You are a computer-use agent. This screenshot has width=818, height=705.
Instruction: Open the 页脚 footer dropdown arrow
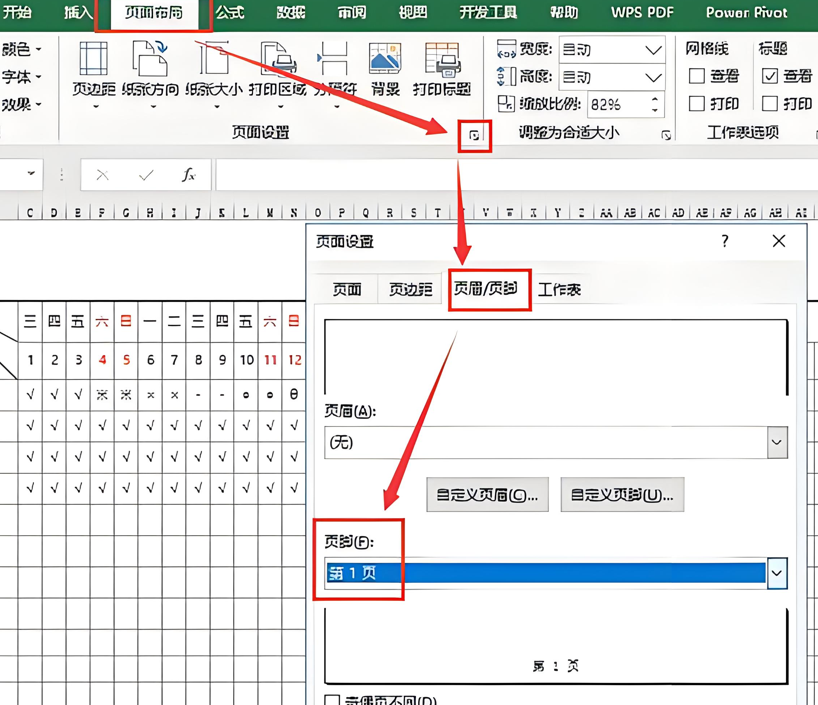(777, 573)
